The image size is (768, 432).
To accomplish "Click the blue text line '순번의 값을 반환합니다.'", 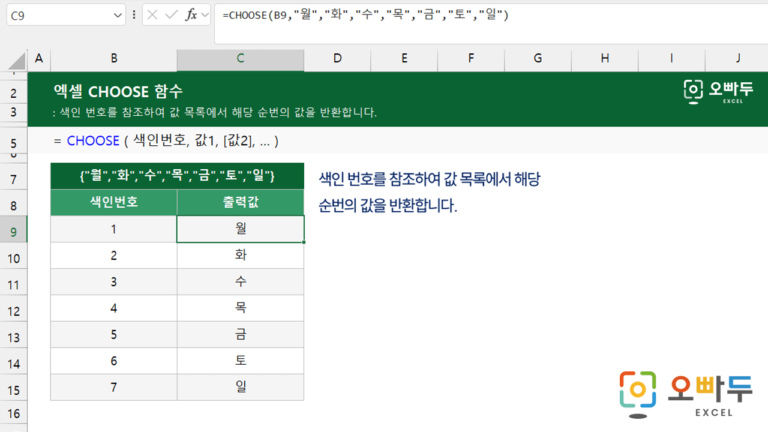I will 388,206.
